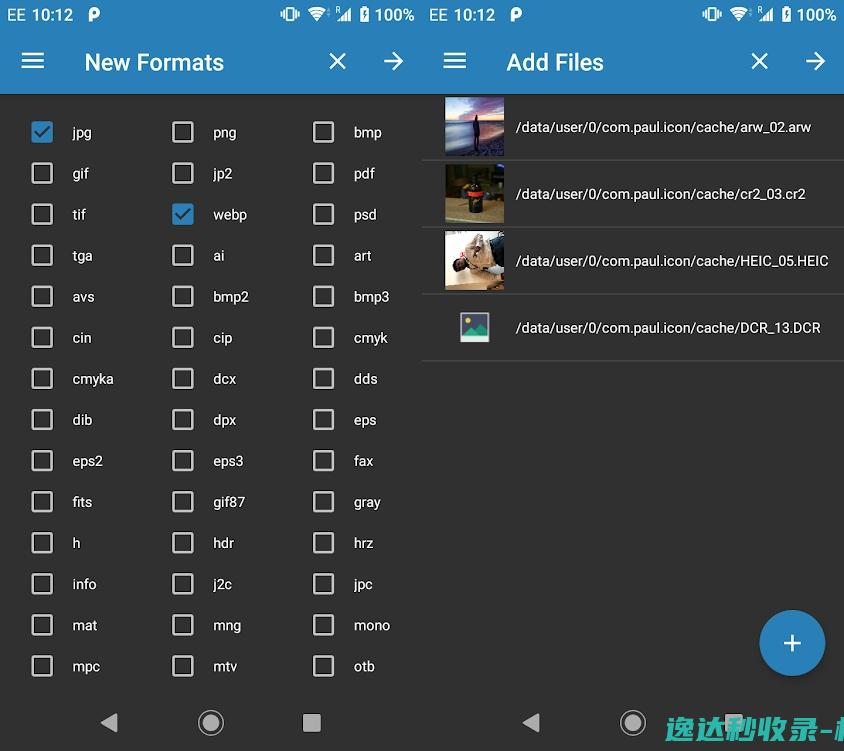Screen dimensions: 844x751
Task: Check the art format box
Action: click(x=323, y=255)
